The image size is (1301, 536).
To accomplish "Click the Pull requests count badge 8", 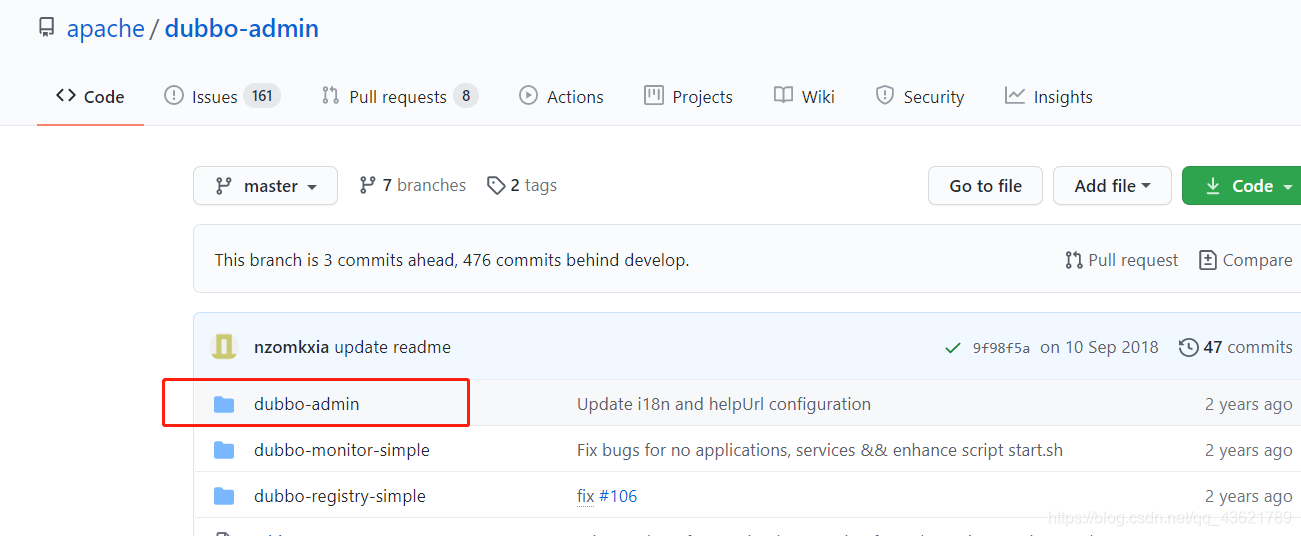I will tap(465, 96).
